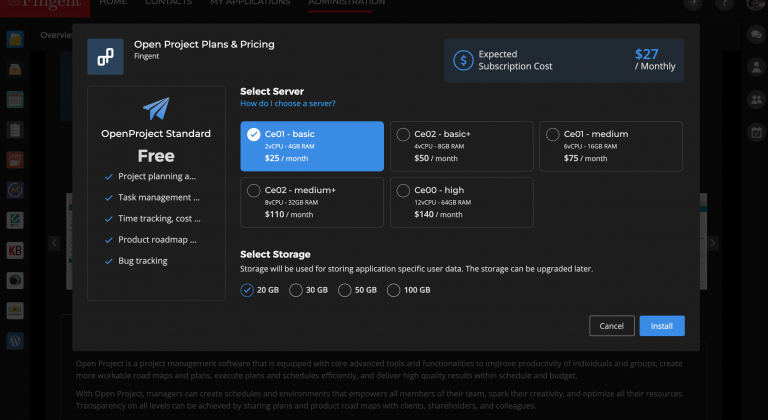Open the user profile avatar in the top bar
The height and width of the screenshot is (420, 768).
(x=756, y=3)
